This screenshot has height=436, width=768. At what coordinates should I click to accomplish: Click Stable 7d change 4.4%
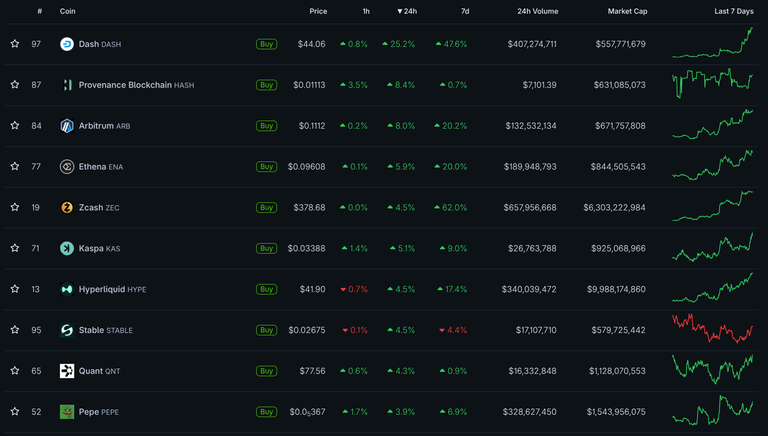453,330
